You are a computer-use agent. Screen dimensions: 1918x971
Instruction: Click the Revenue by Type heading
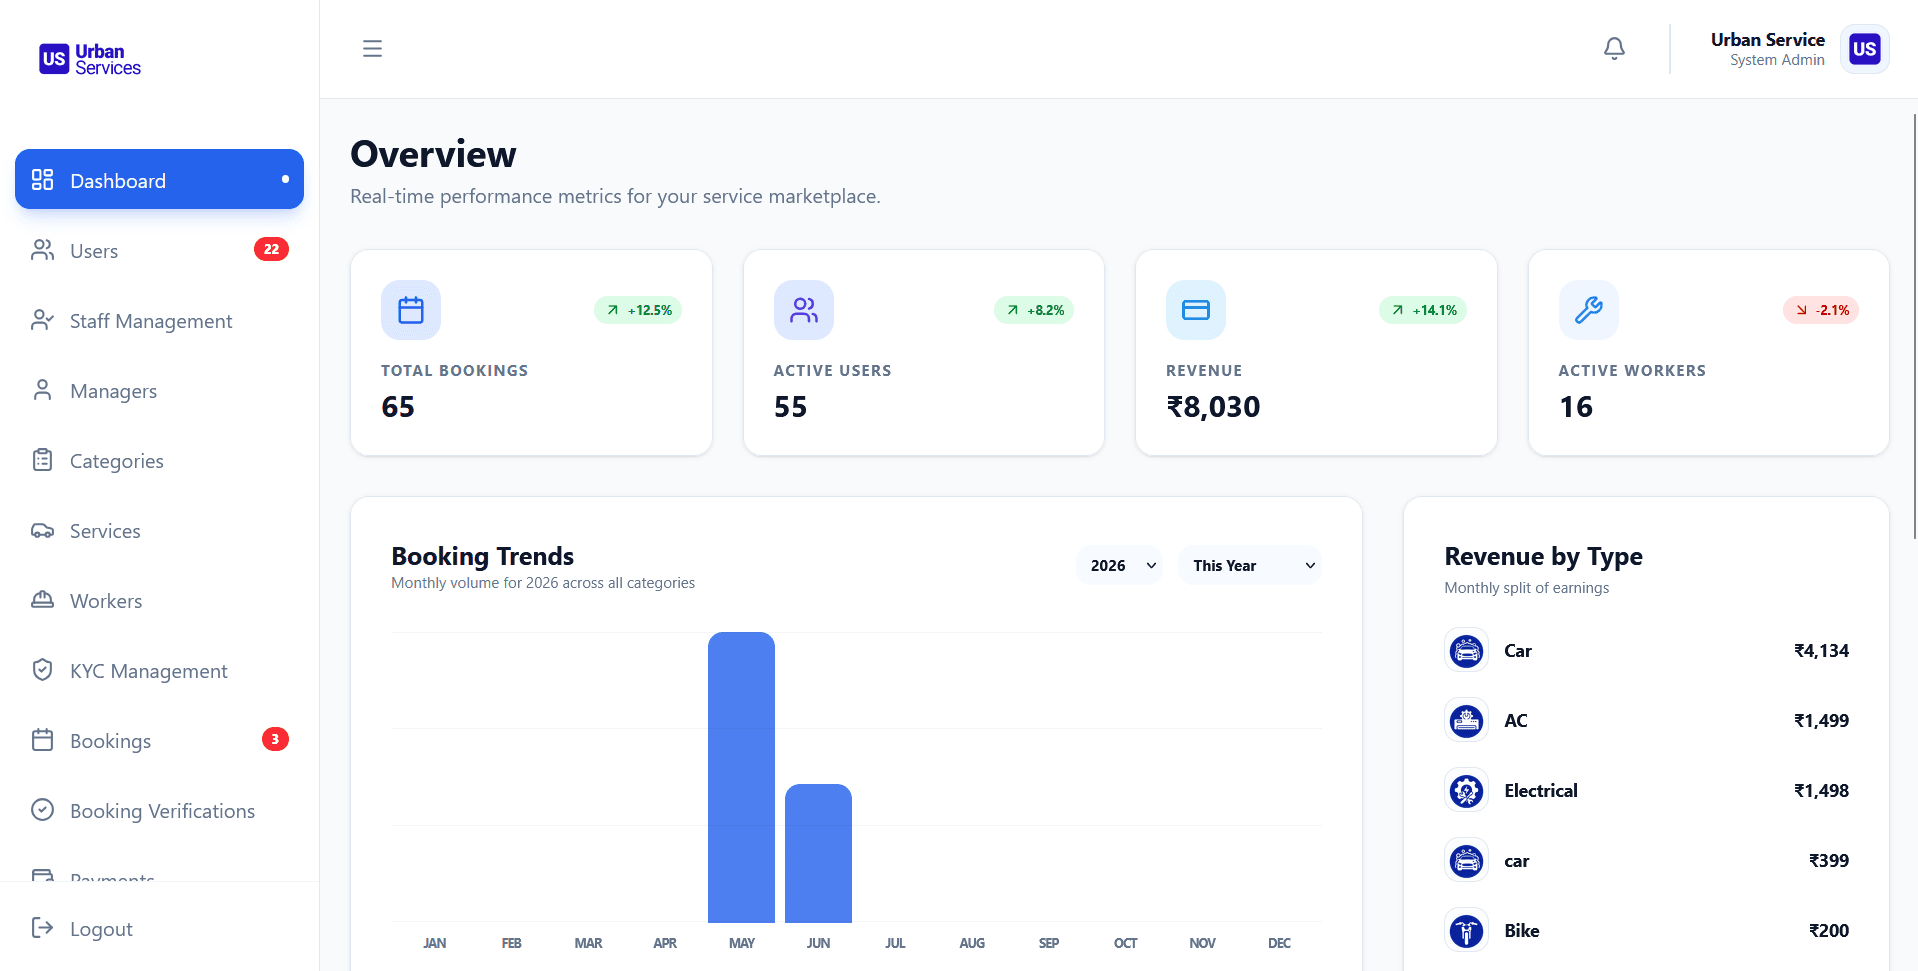(x=1543, y=557)
